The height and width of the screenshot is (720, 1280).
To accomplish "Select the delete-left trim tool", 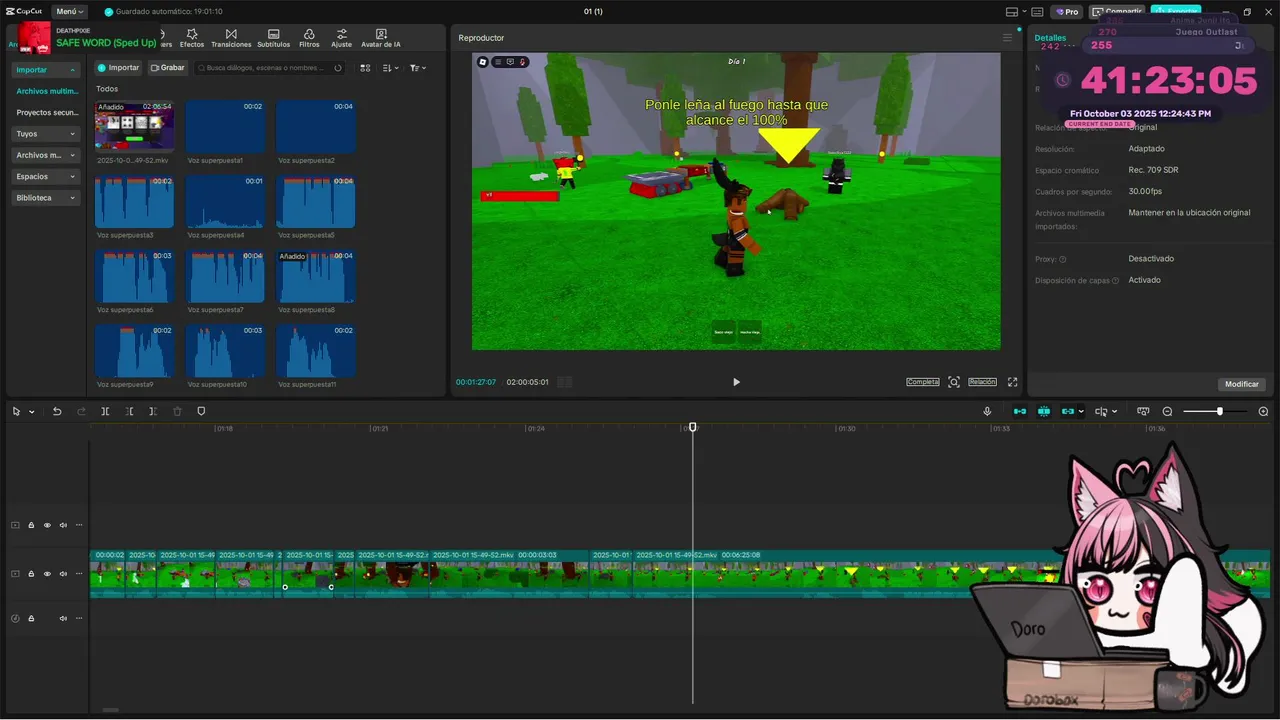I will [129, 411].
